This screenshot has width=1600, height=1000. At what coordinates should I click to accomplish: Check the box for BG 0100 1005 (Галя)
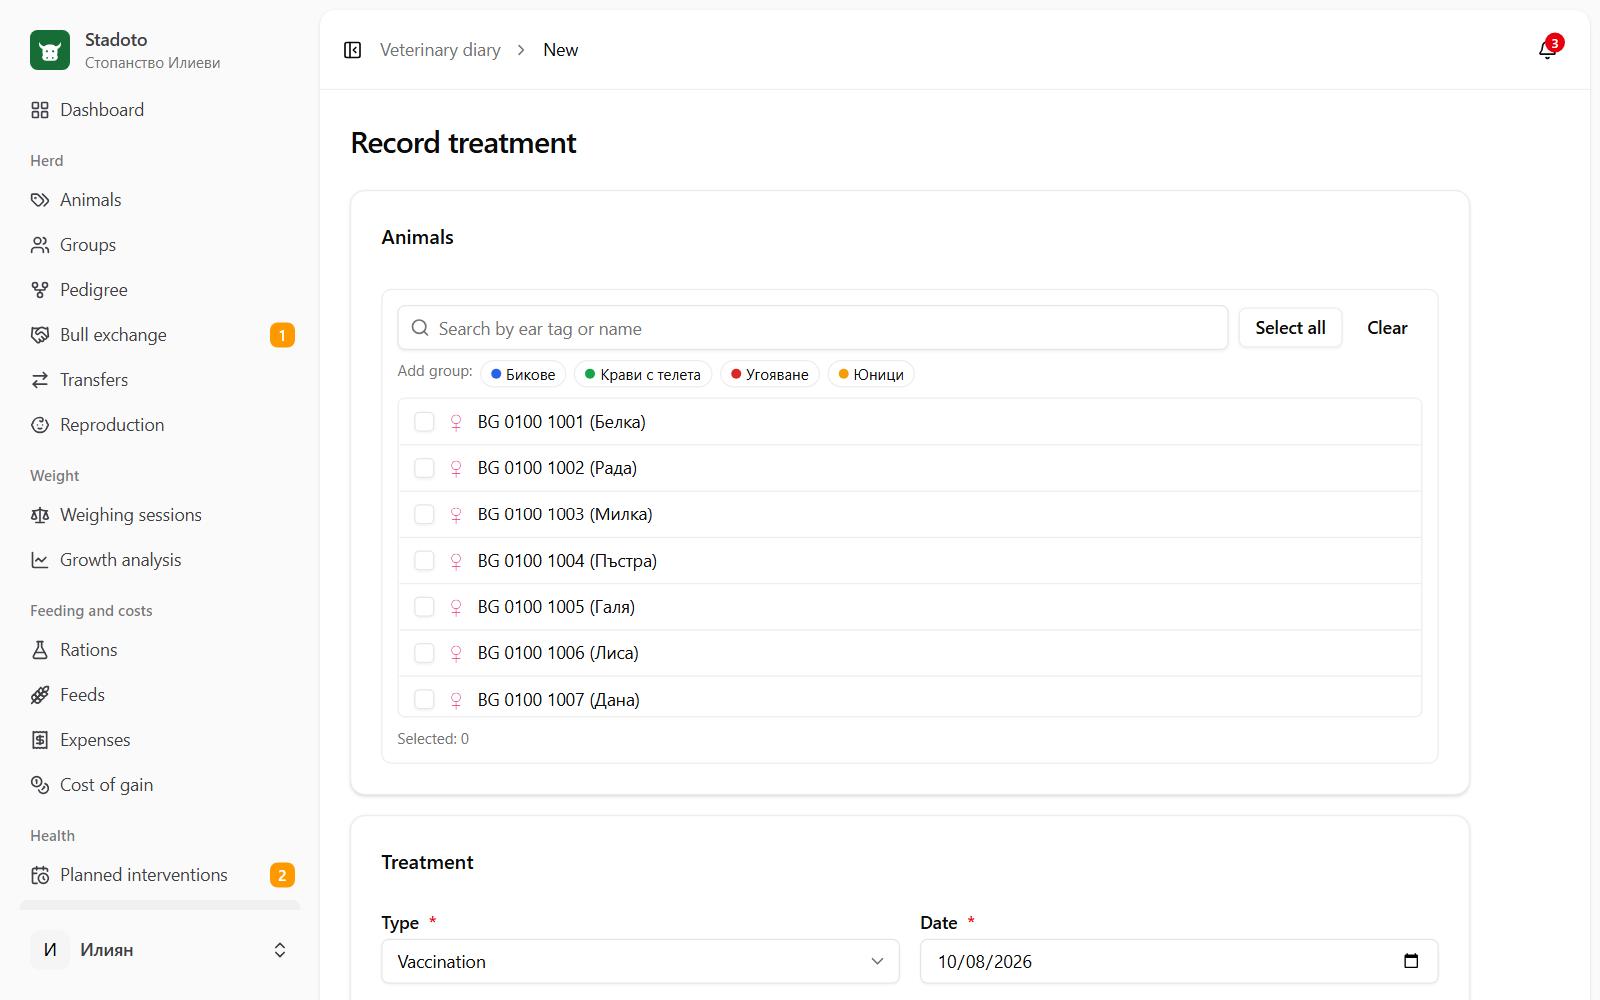coord(424,607)
